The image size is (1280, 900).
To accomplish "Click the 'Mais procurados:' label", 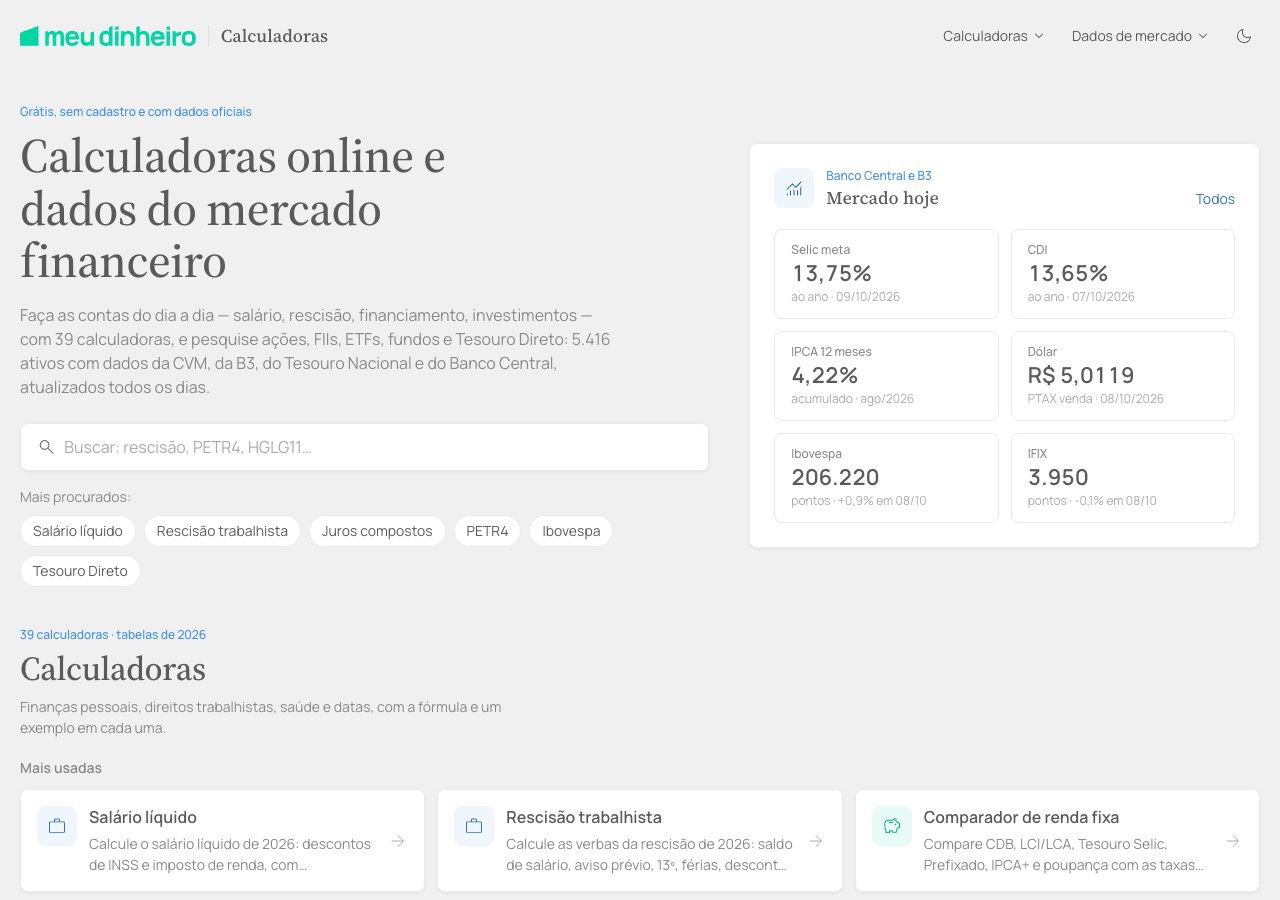I will [x=75, y=497].
